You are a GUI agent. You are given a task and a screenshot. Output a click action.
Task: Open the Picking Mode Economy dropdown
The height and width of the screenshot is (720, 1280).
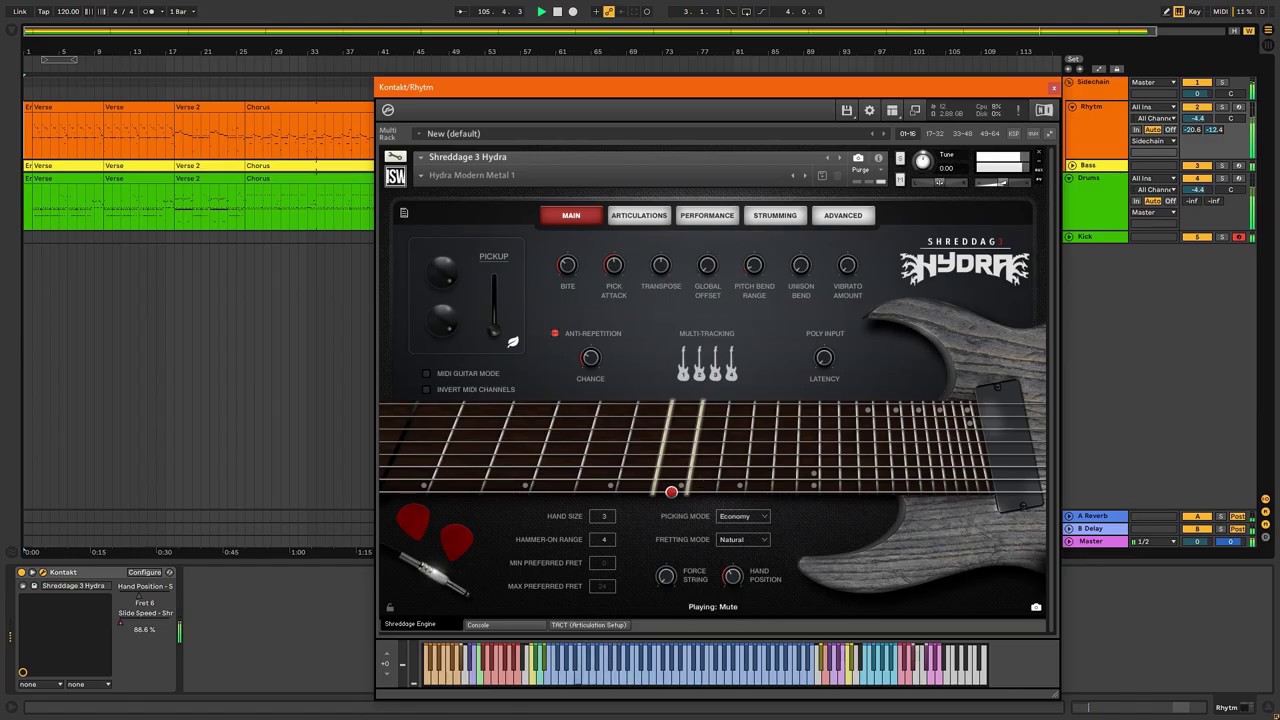(743, 517)
